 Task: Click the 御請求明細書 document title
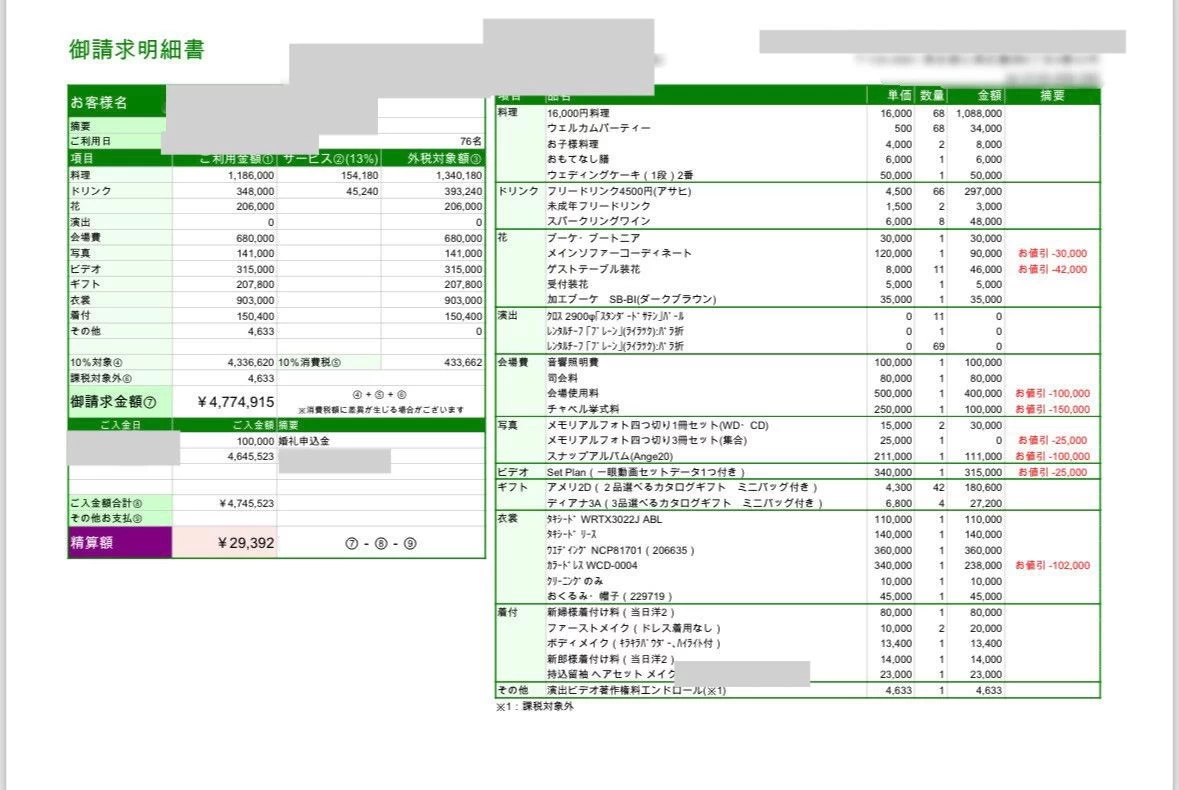pyautogui.click(x=137, y=50)
